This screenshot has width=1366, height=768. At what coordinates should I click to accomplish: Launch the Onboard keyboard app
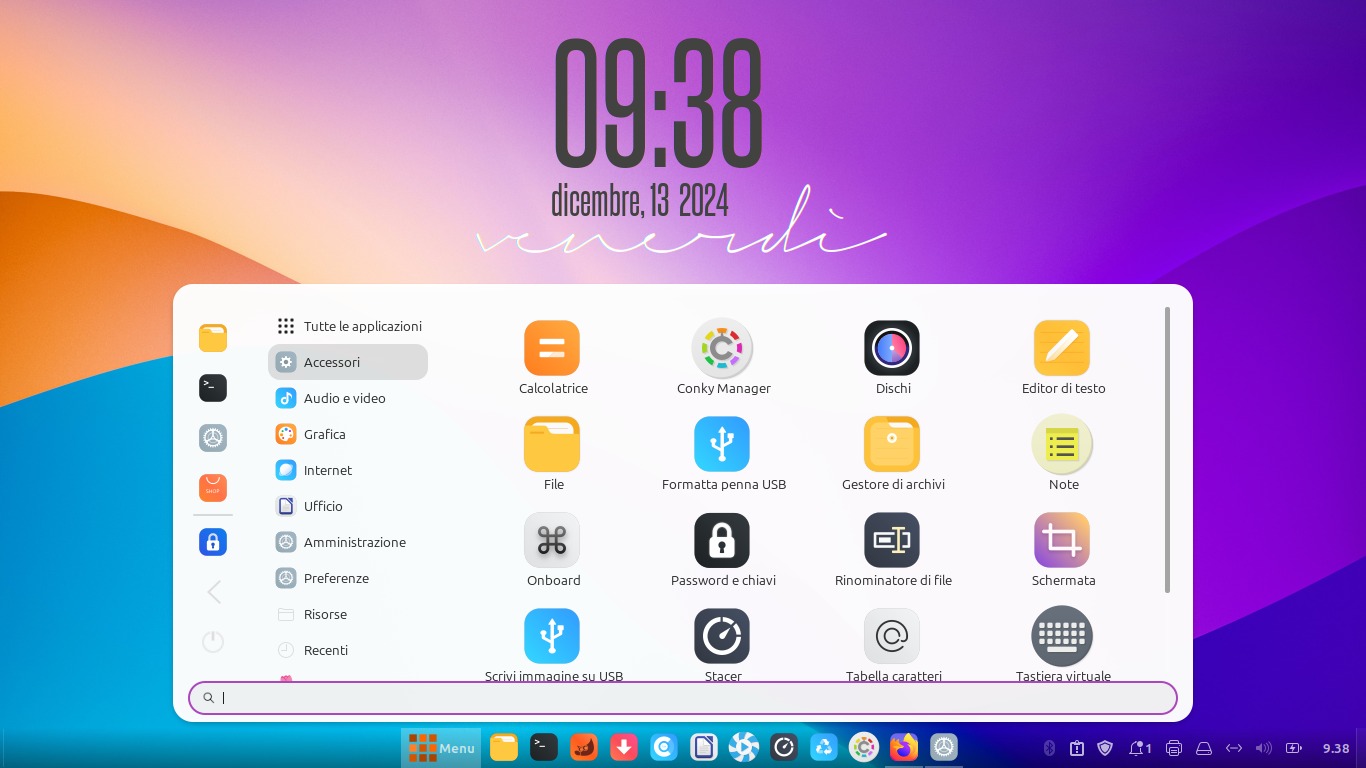[x=552, y=549]
